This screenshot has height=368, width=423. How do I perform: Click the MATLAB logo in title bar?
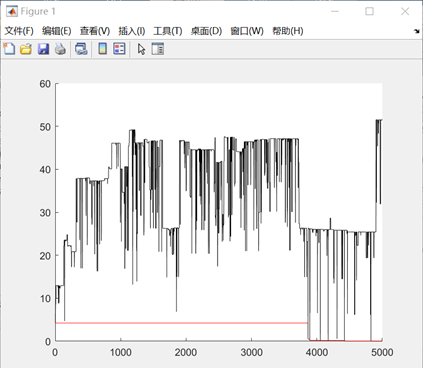point(12,11)
